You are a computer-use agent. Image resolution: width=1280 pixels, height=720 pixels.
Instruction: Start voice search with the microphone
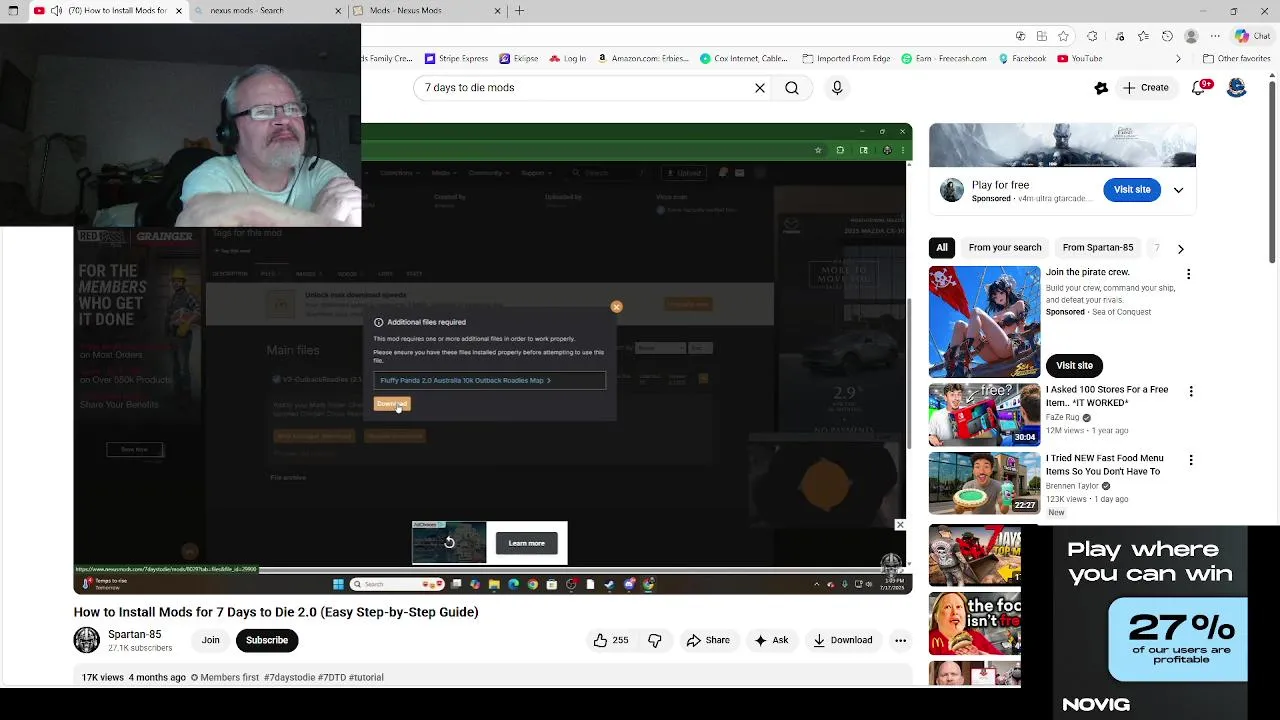tap(837, 88)
